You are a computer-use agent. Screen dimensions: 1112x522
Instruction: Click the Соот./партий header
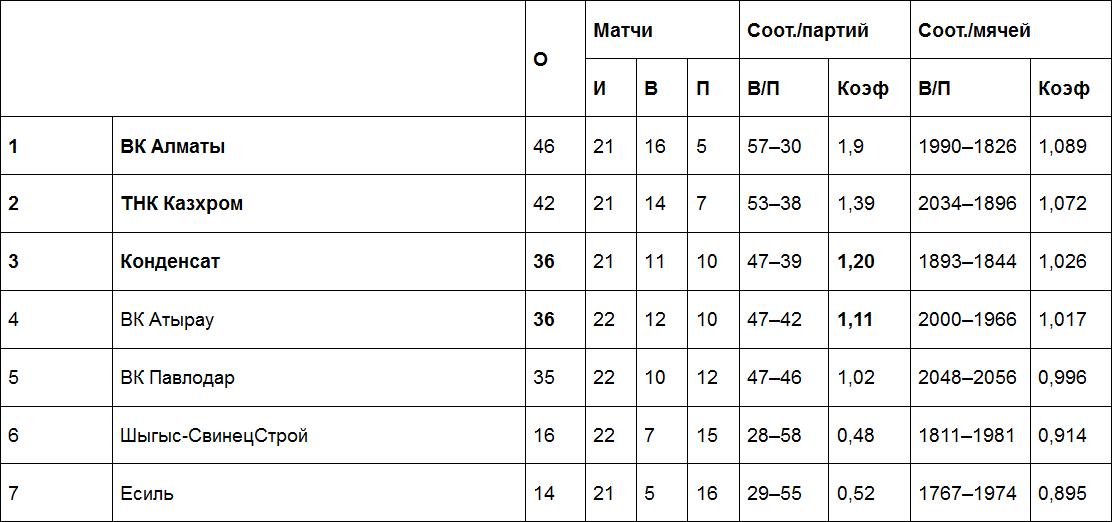coord(808,30)
